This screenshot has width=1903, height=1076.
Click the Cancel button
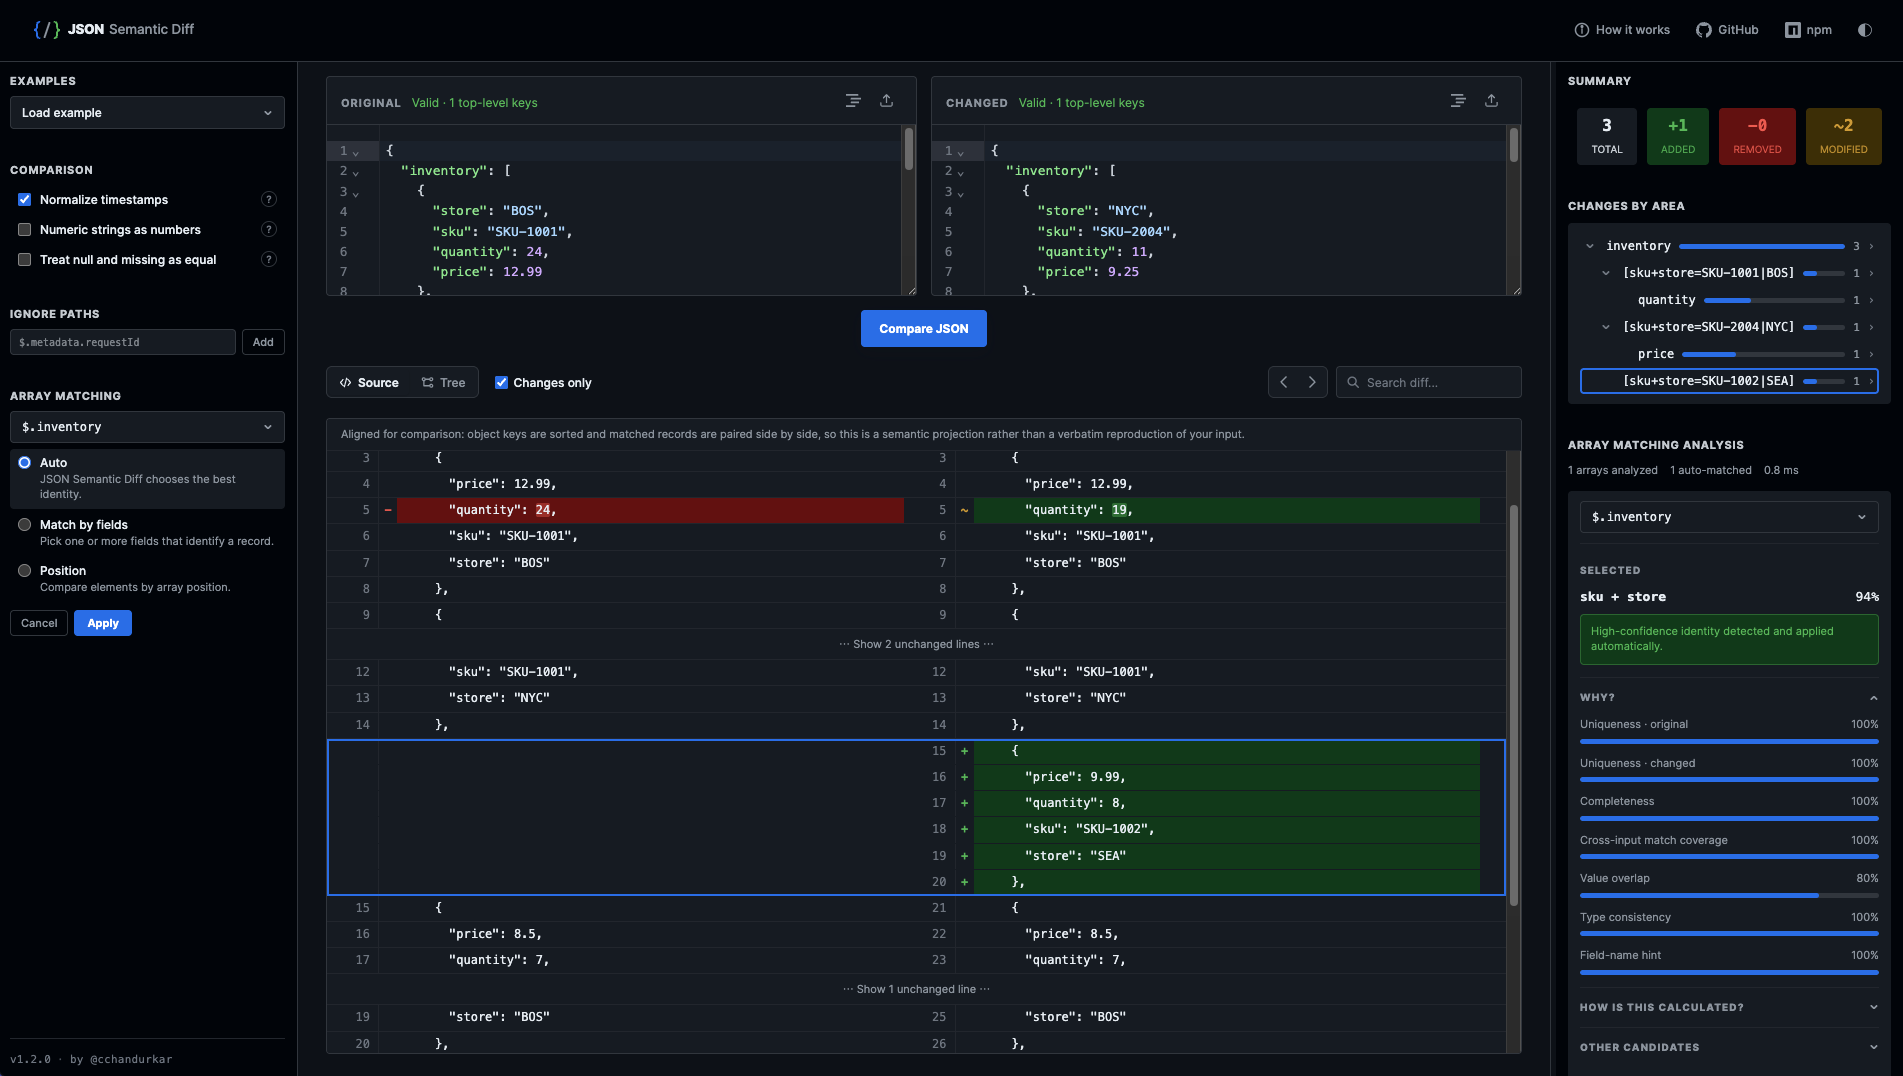39,623
